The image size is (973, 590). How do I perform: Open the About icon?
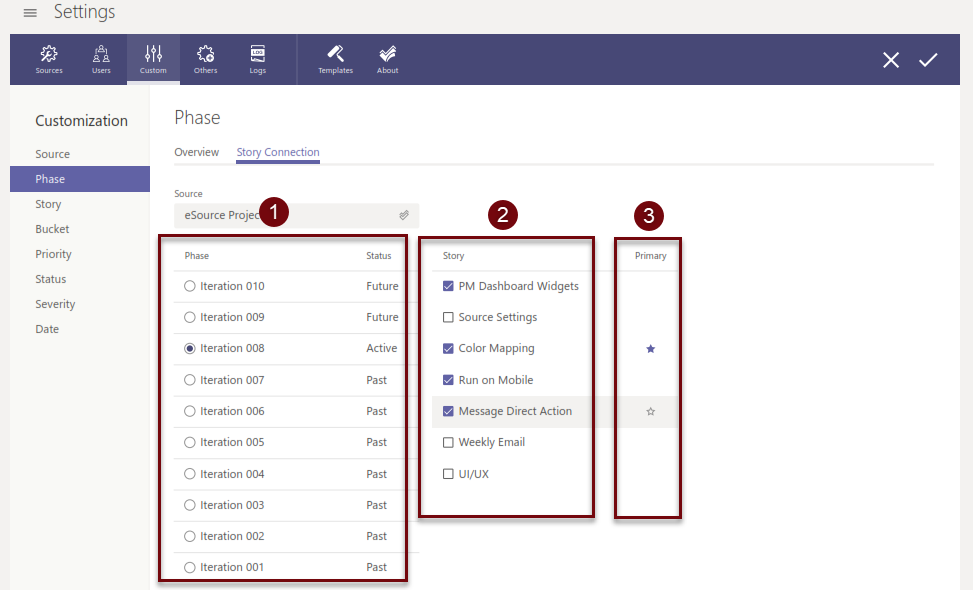point(388,59)
